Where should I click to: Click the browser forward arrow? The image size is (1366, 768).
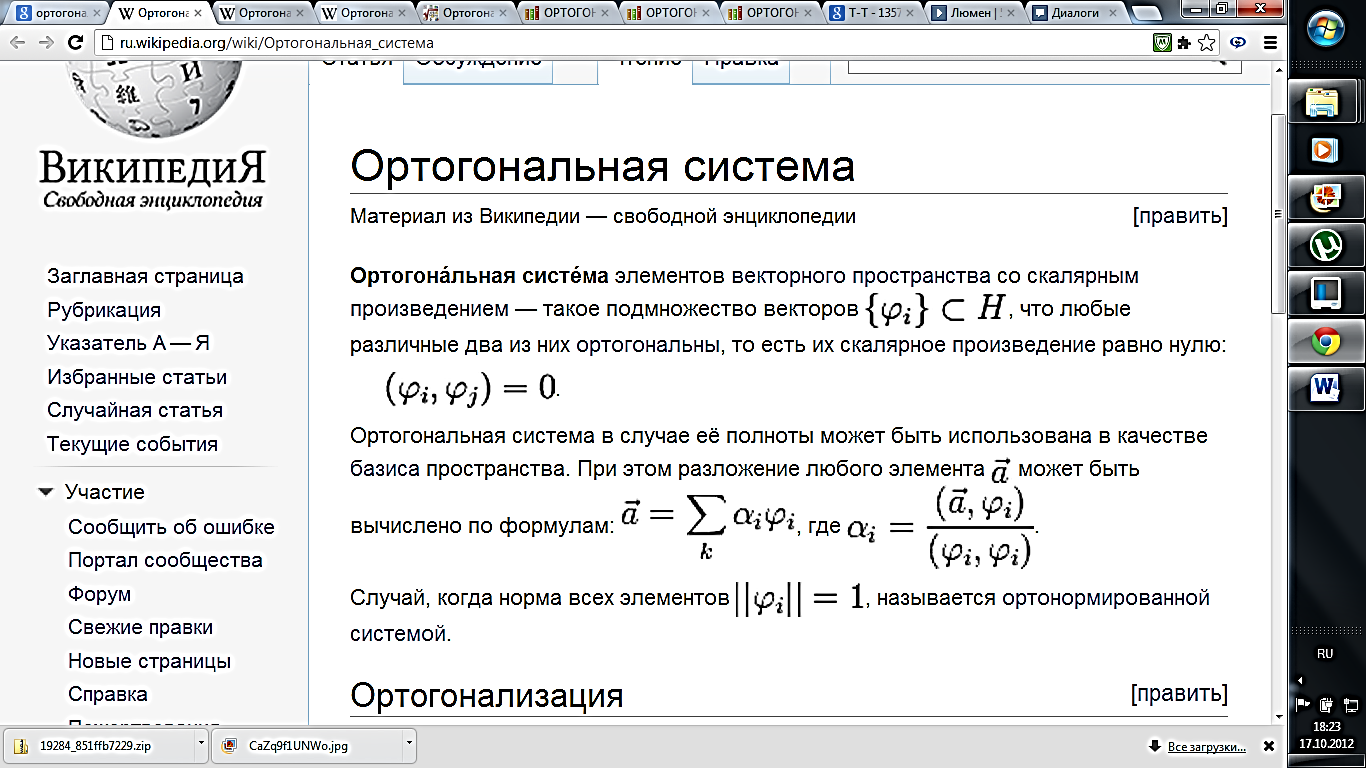[x=46, y=44]
